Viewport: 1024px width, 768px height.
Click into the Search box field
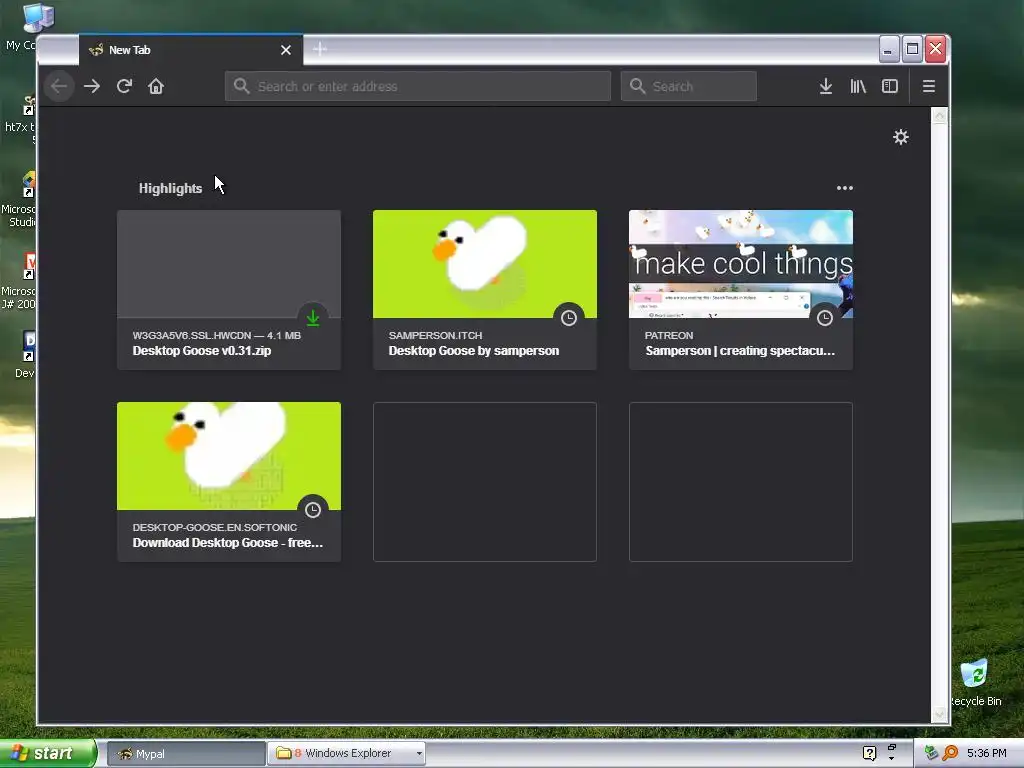tap(688, 86)
